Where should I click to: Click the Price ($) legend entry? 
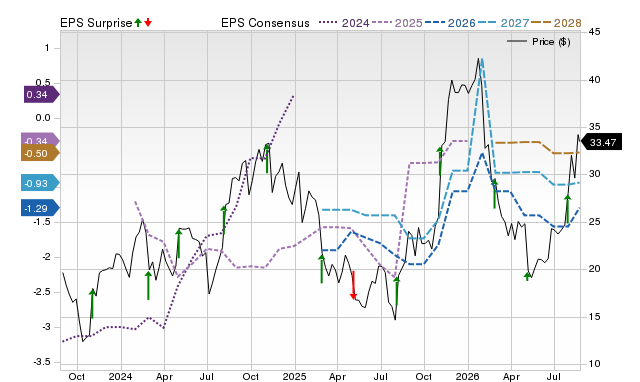pyautogui.click(x=539, y=42)
